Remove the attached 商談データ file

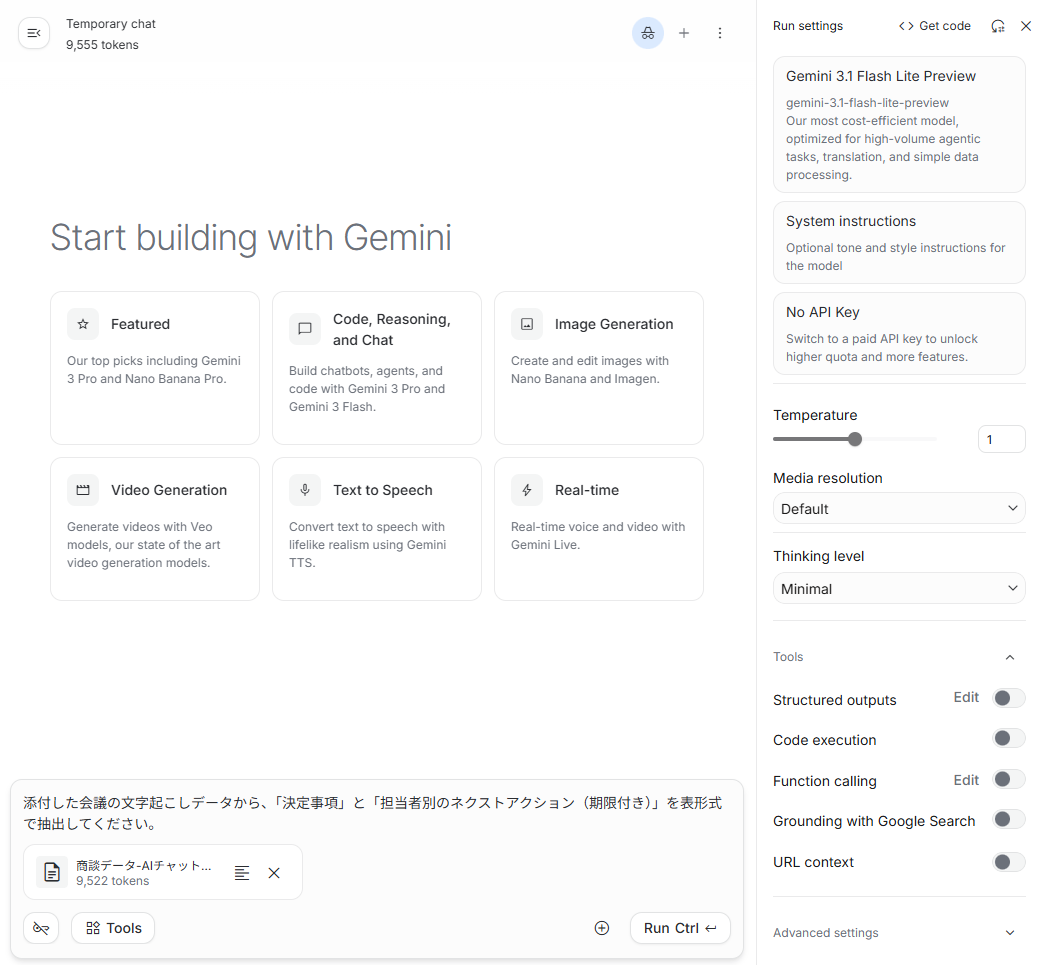pos(274,873)
